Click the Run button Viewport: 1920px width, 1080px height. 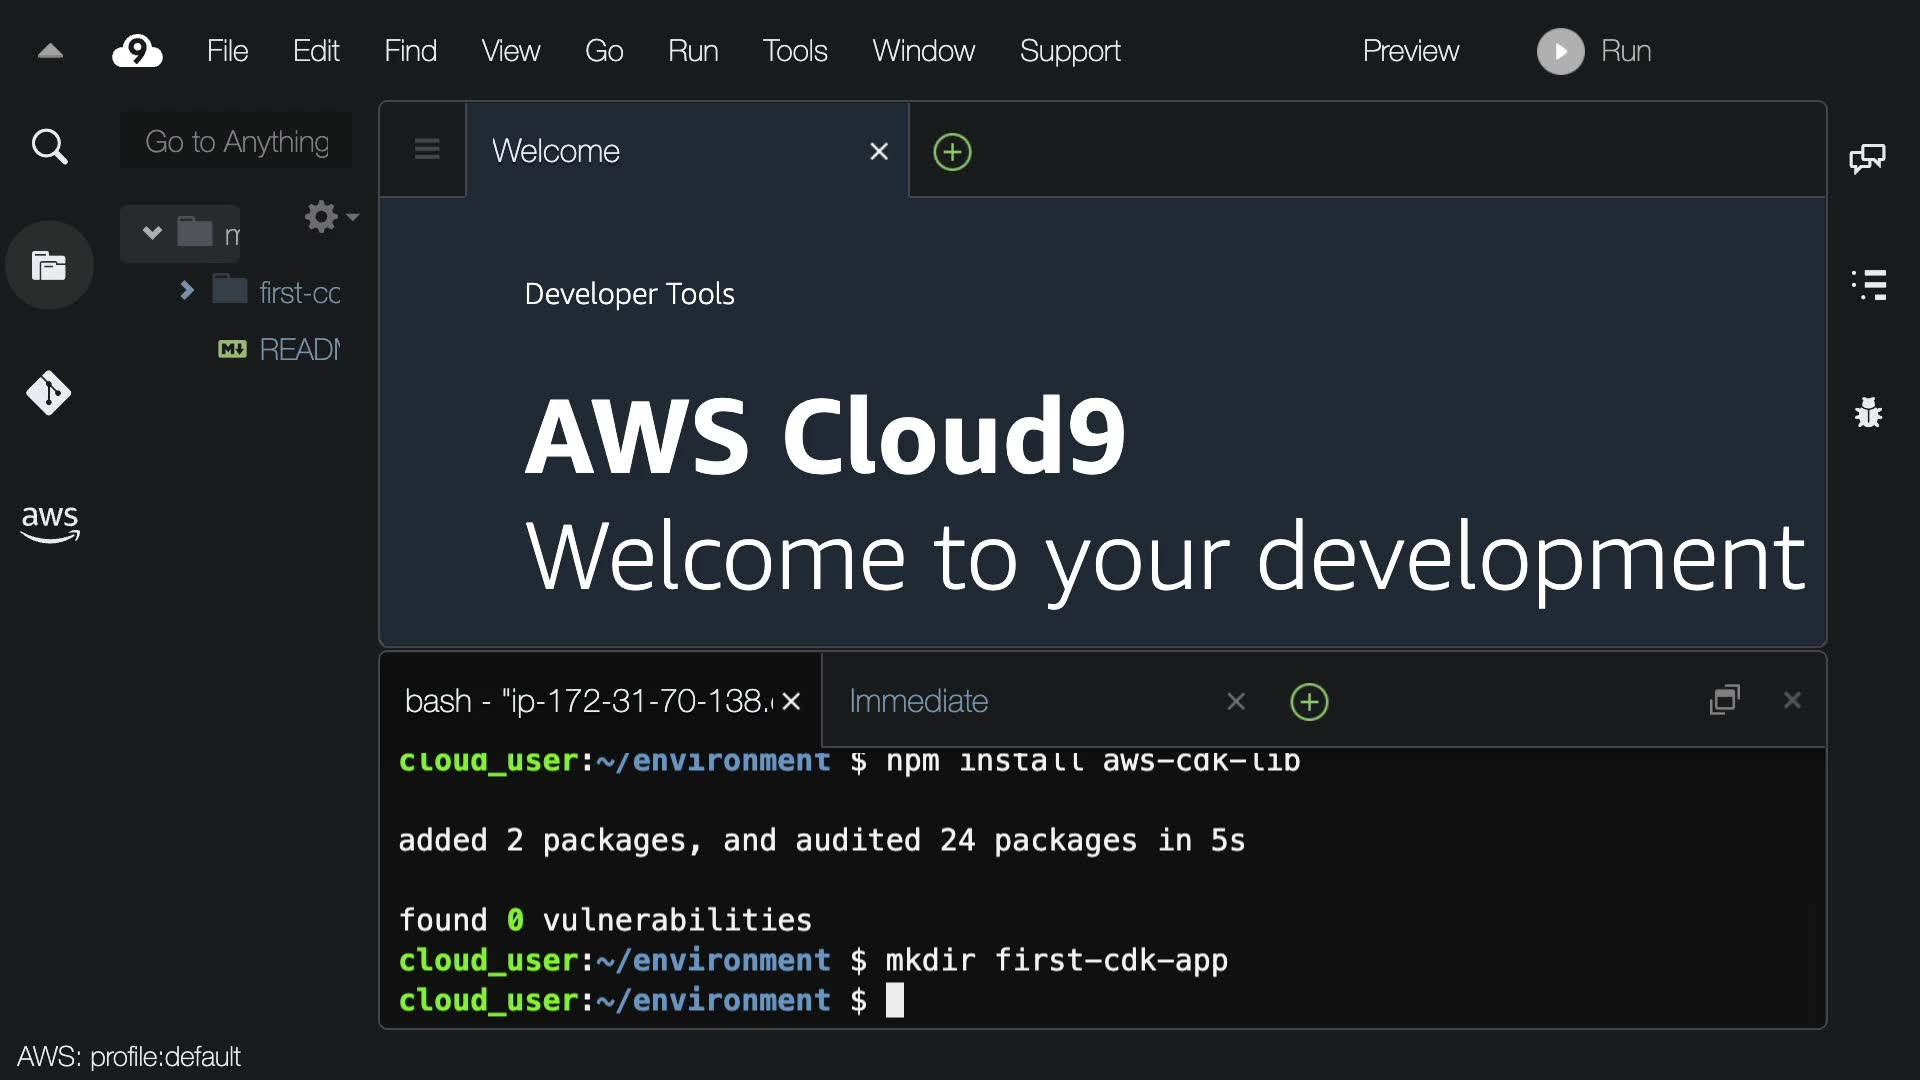(1595, 51)
